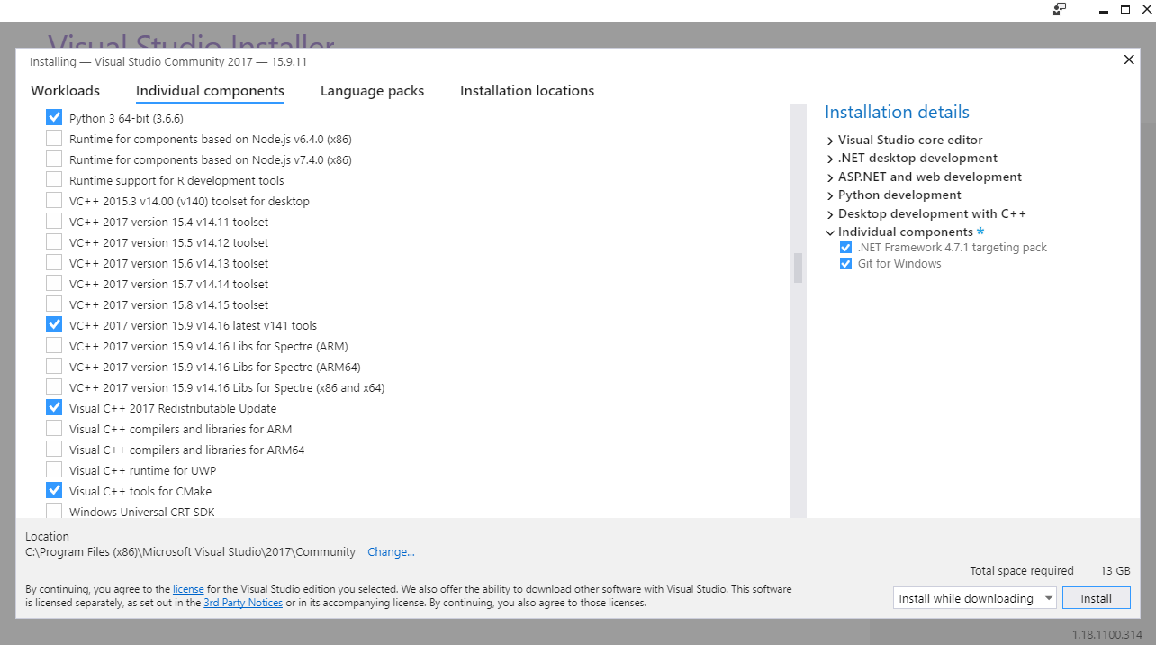
Task: Open 3rd Party Notices link
Action: coord(243,602)
